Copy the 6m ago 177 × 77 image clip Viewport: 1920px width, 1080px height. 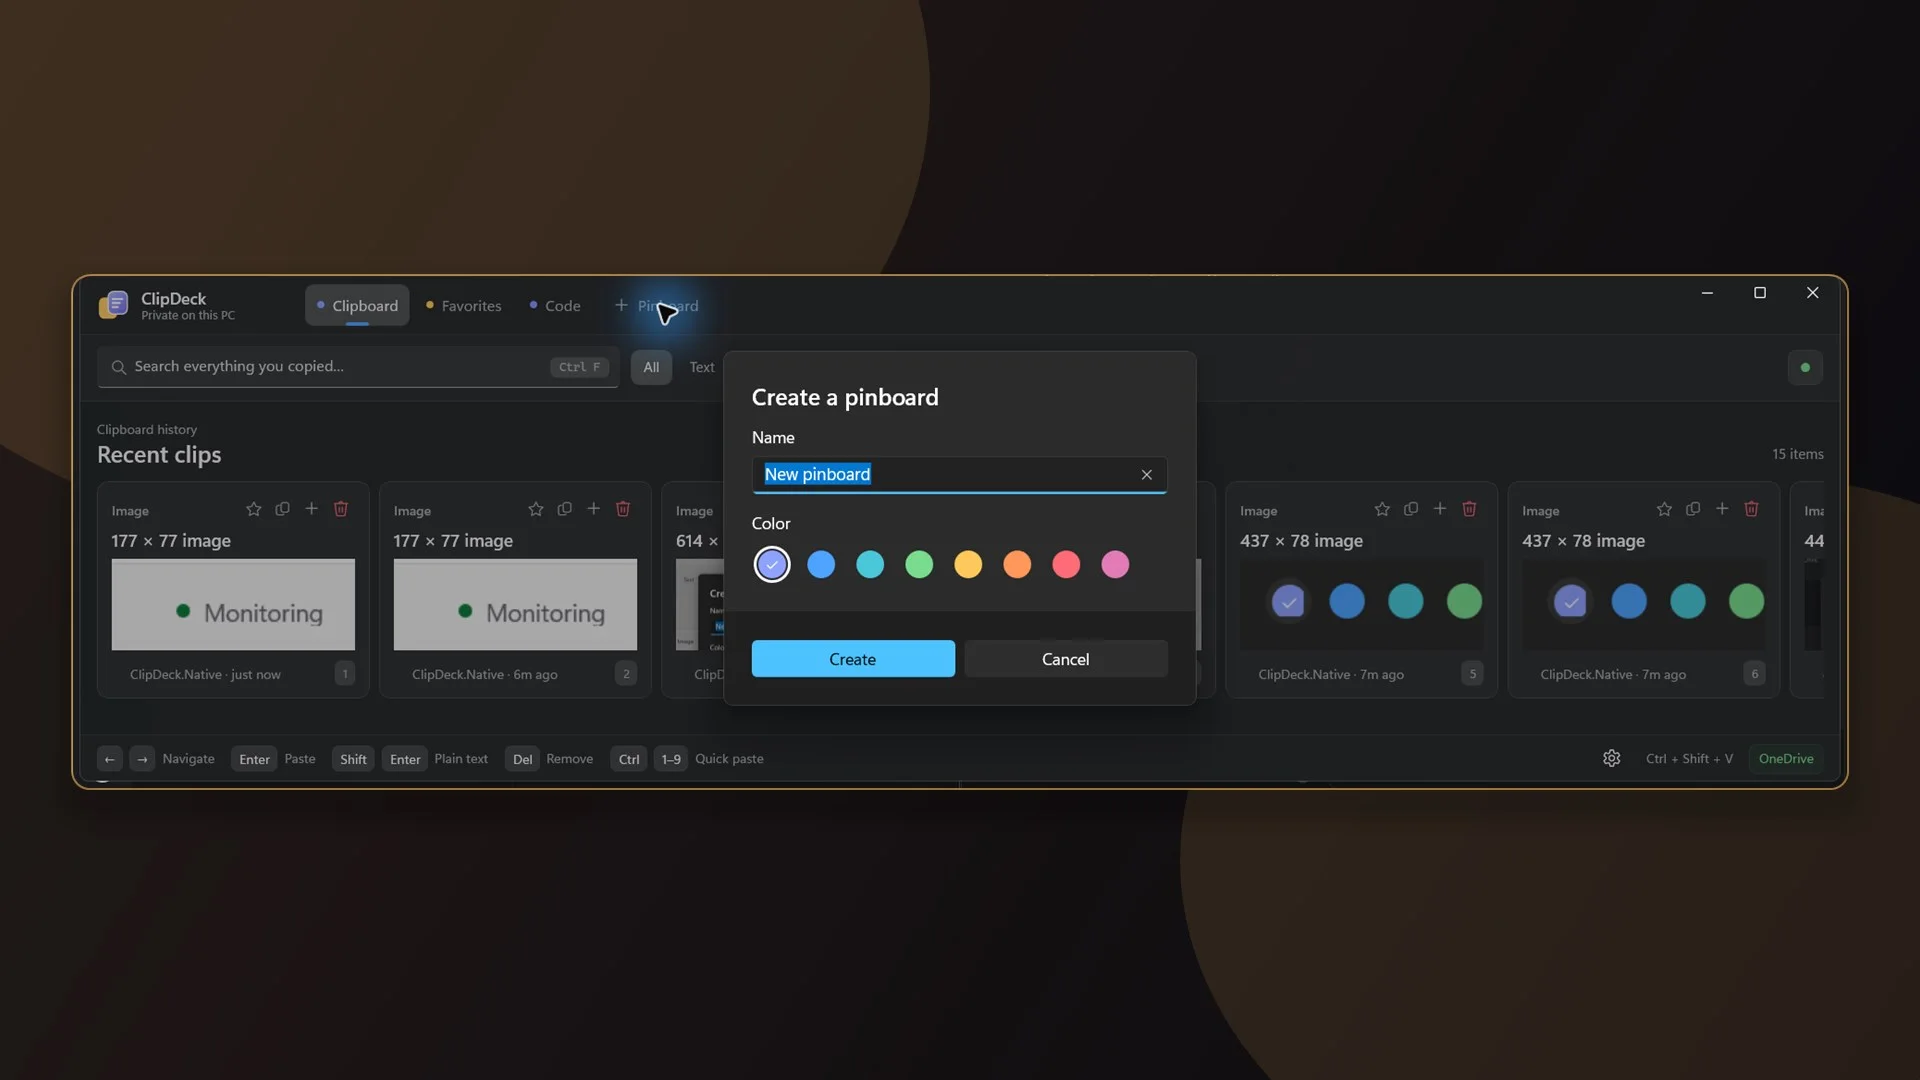pyautogui.click(x=565, y=509)
